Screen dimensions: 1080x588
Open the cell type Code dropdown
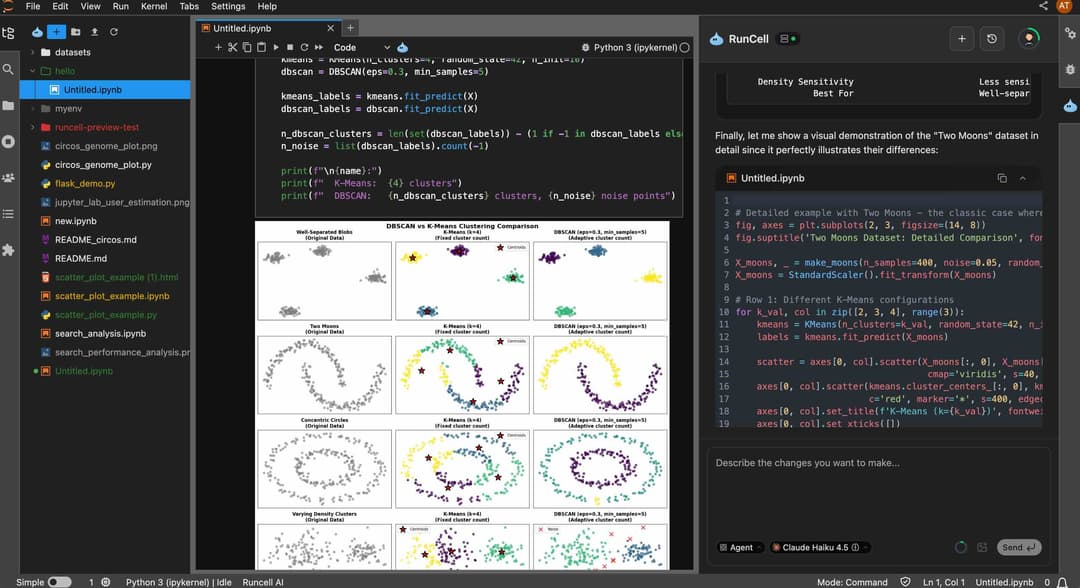(x=361, y=48)
